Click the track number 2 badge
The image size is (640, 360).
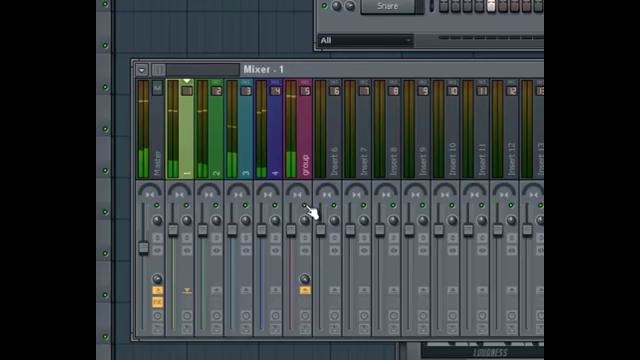(x=217, y=91)
